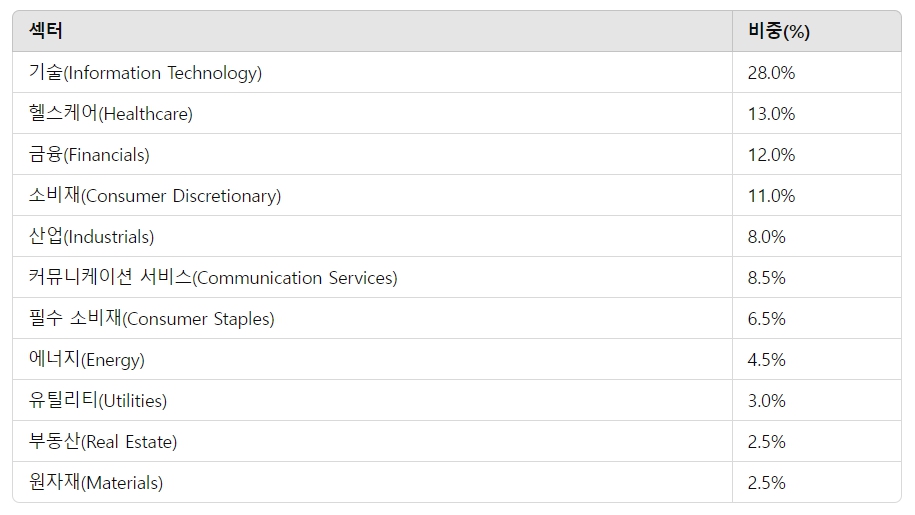Click the 비중(%) column header

778,31
